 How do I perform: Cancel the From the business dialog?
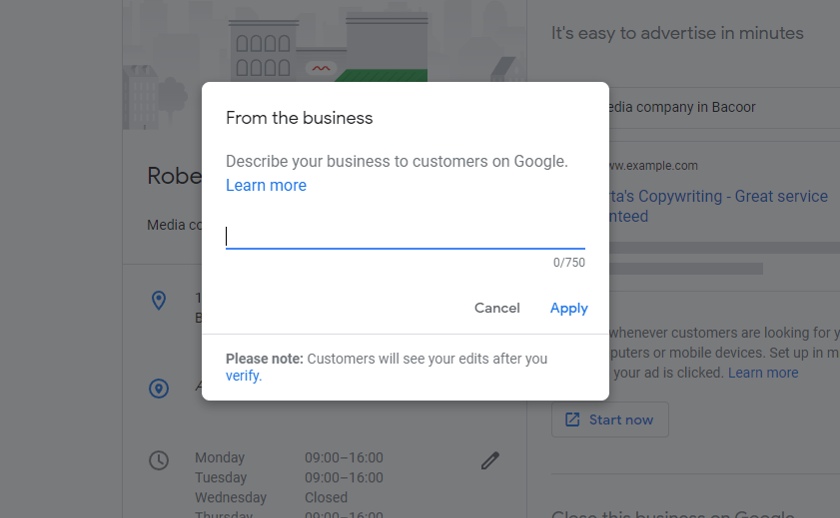(497, 308)
